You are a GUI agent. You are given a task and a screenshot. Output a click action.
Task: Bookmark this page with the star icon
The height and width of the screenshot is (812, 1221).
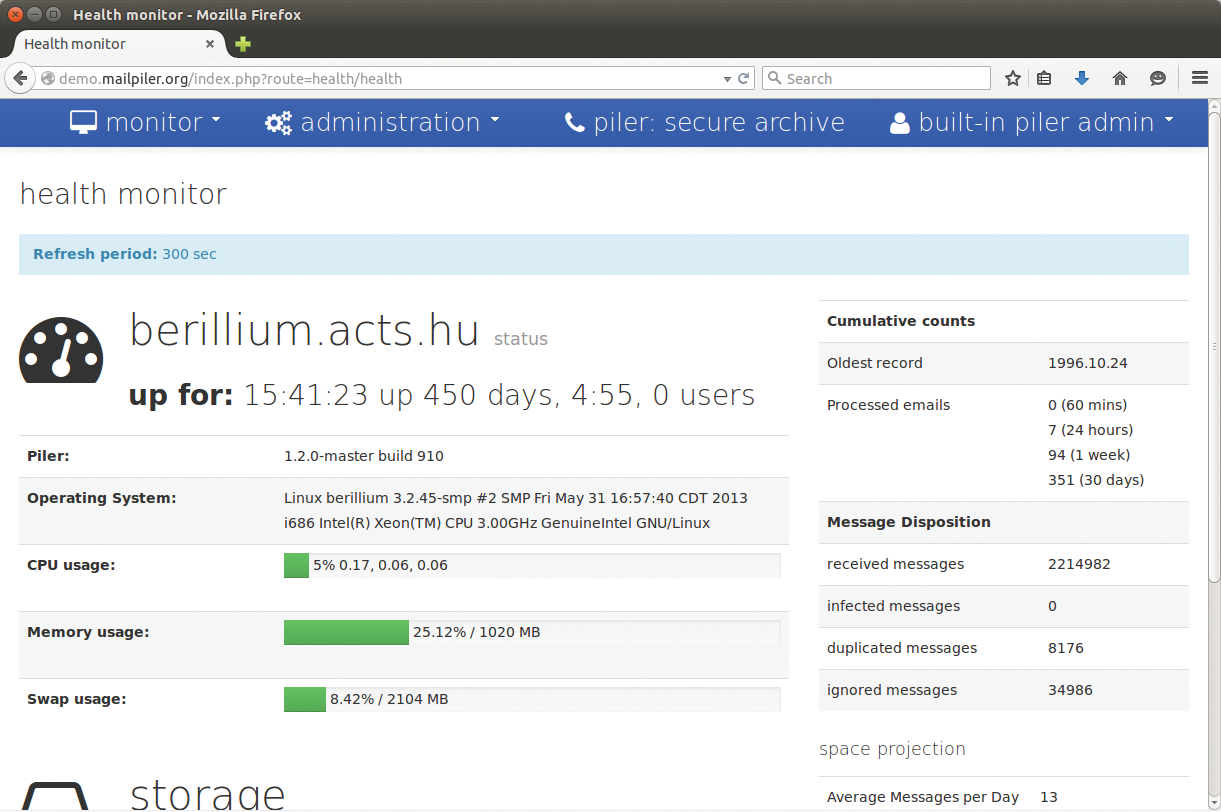1013,78
